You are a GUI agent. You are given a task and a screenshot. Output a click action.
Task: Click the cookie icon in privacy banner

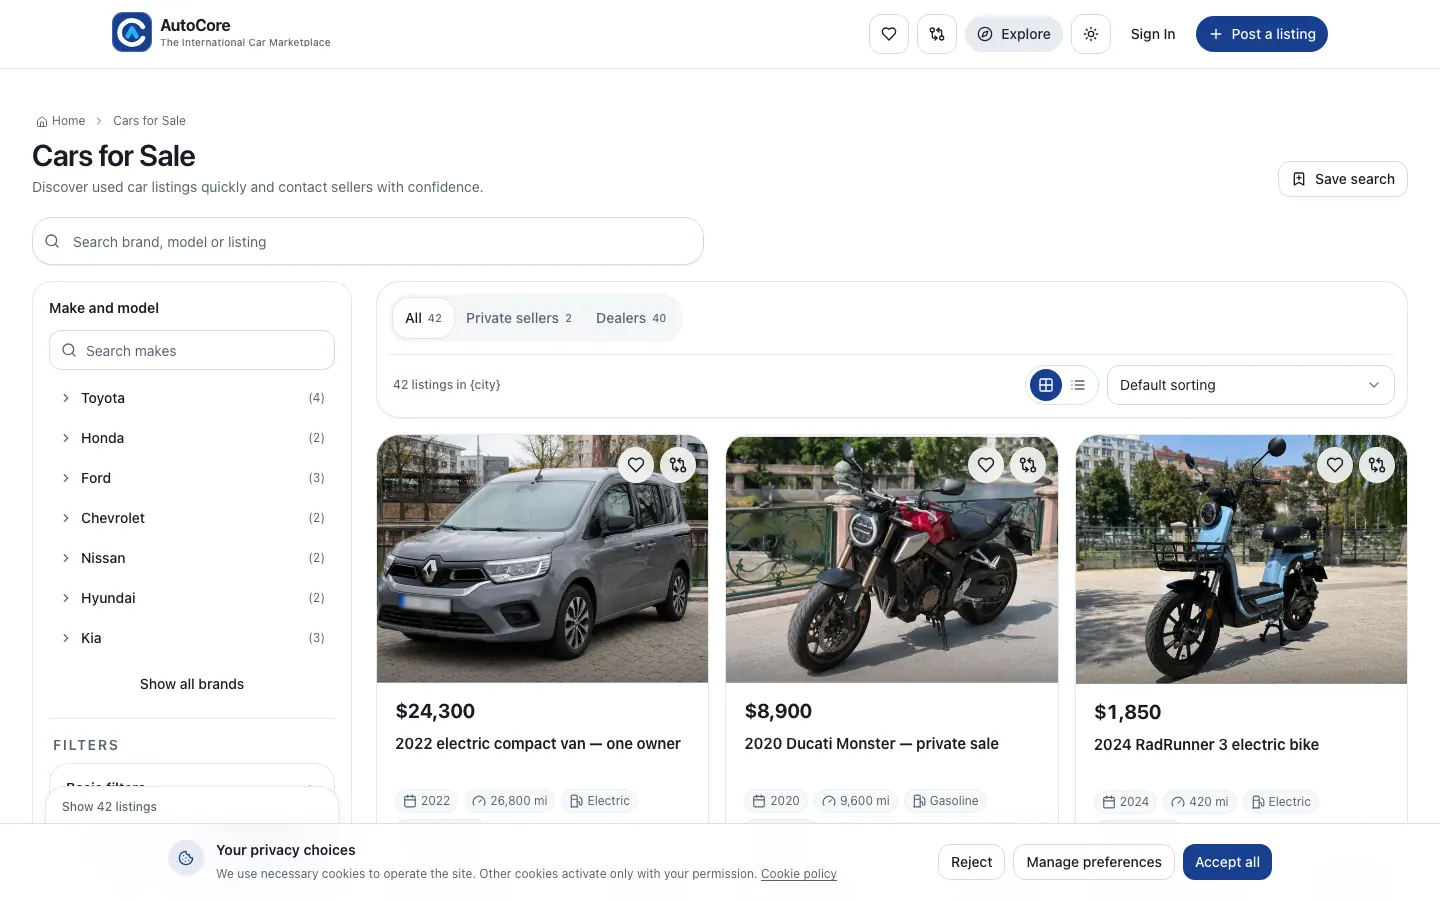pos(186,858)
